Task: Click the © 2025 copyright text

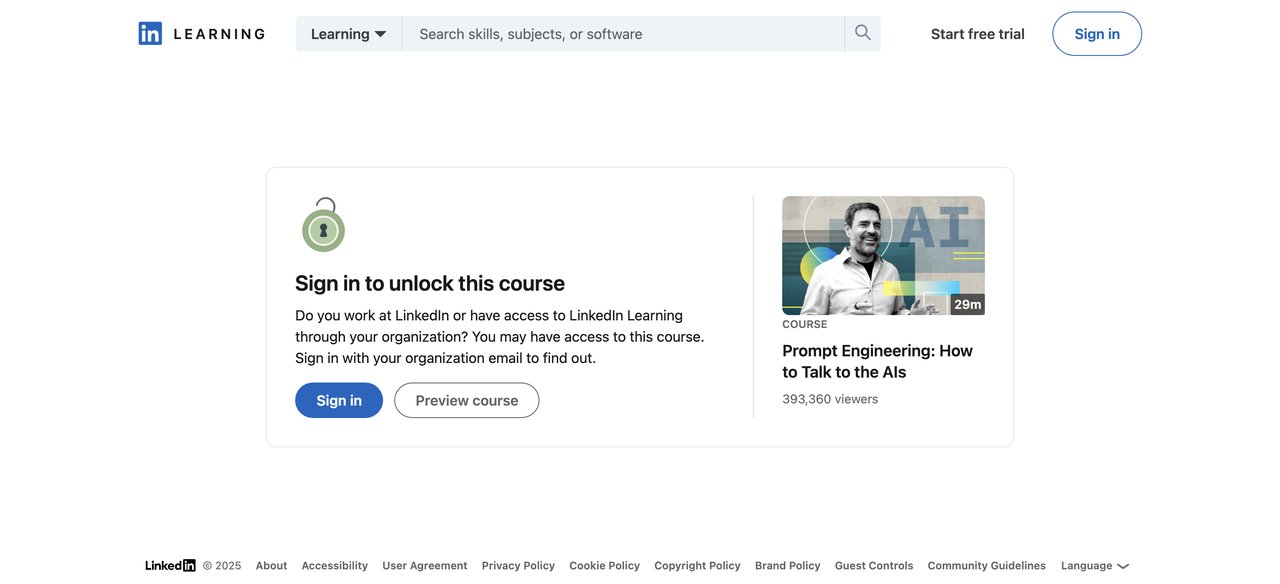Action: point(222,566)
